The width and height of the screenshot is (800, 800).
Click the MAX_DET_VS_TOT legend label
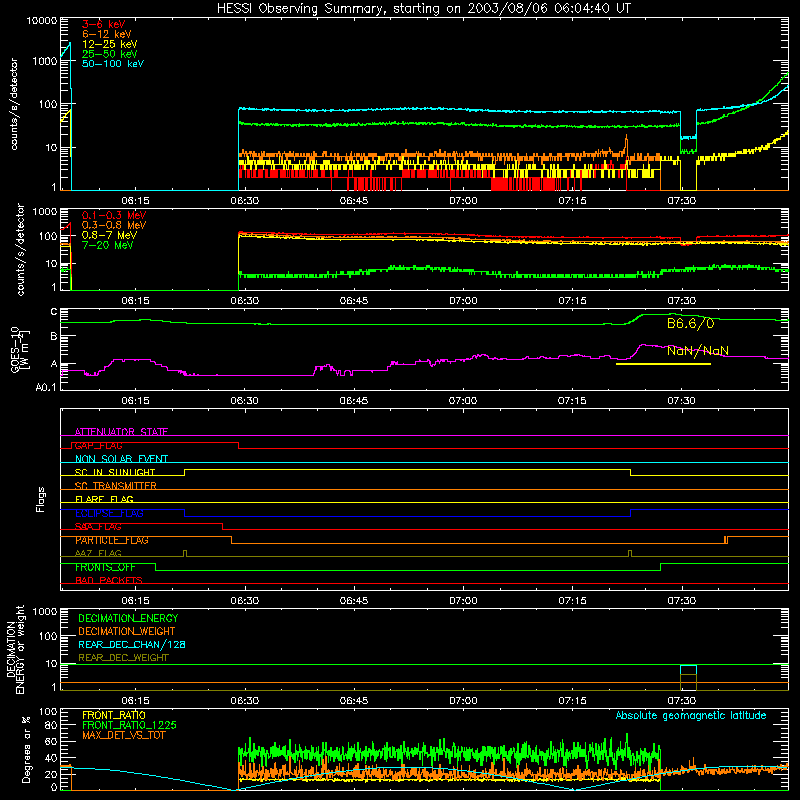click(124, 735)
